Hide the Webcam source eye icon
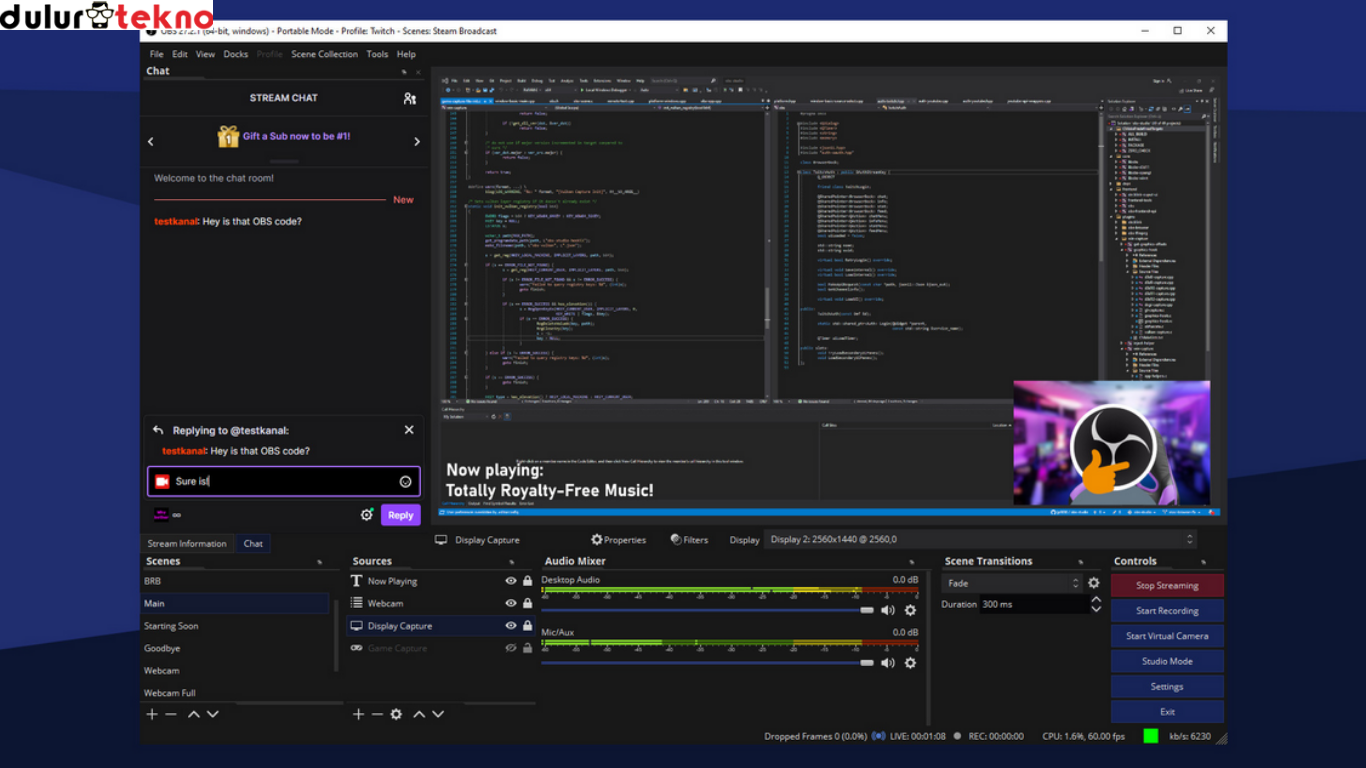1366x768 pixels. pos(511,603)
